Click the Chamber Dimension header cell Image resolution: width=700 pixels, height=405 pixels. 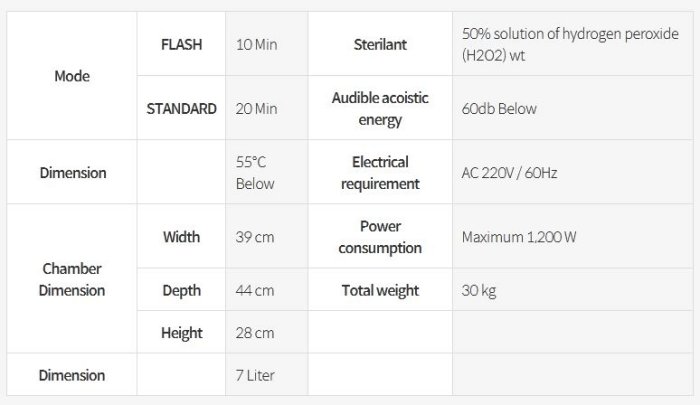tap(71, 280)
